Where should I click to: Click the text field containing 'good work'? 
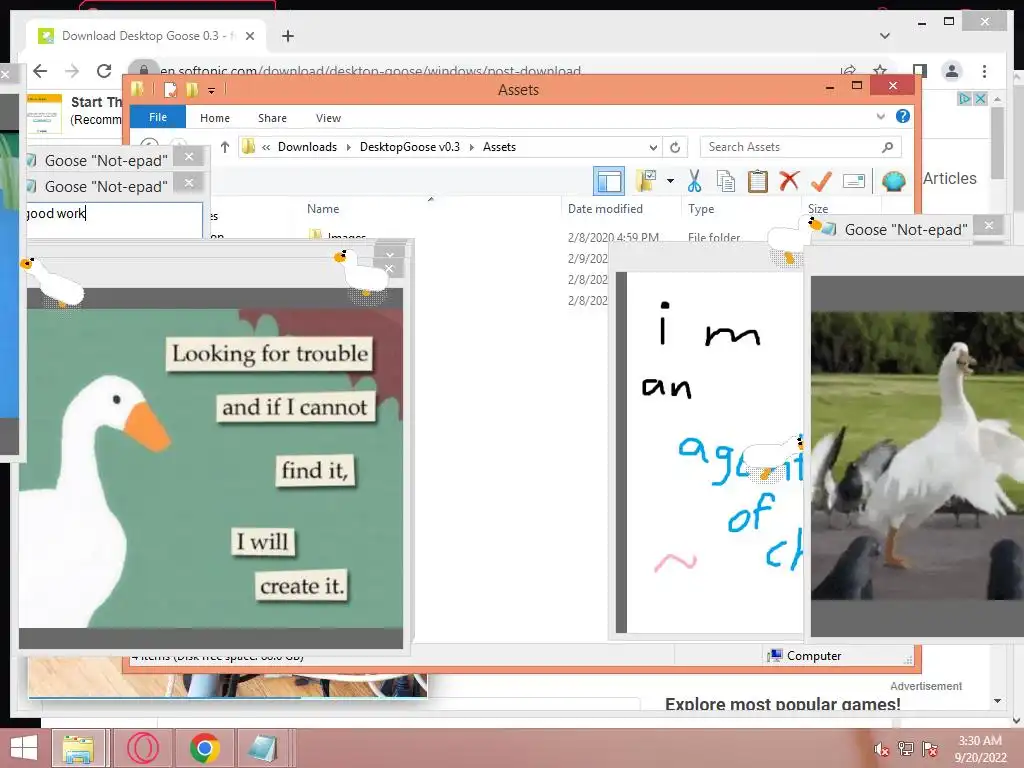[114, 220]
